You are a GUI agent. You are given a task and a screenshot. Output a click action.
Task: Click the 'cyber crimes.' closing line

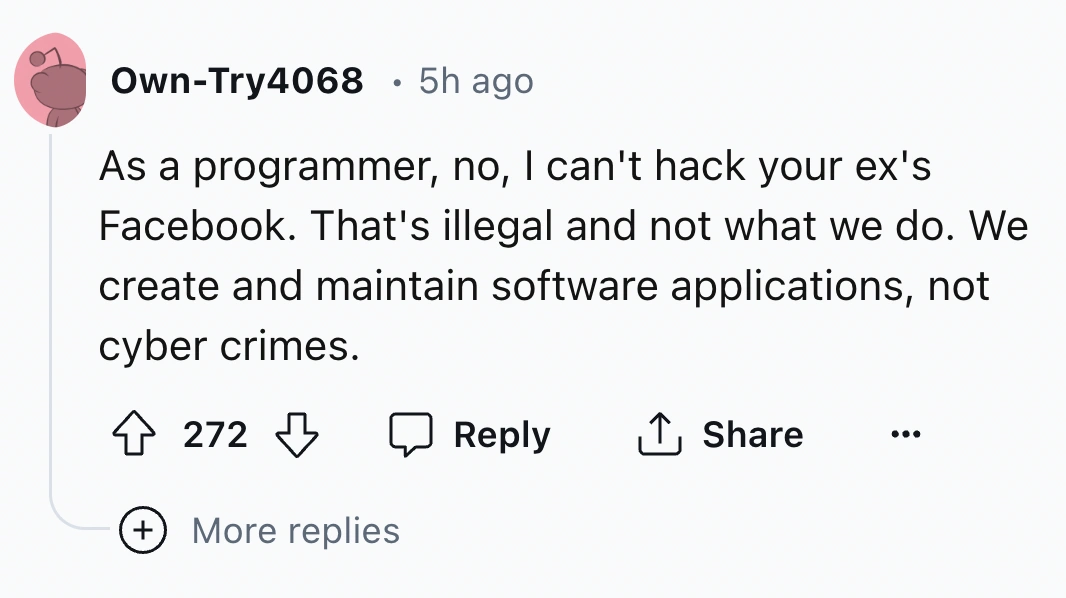229,347
